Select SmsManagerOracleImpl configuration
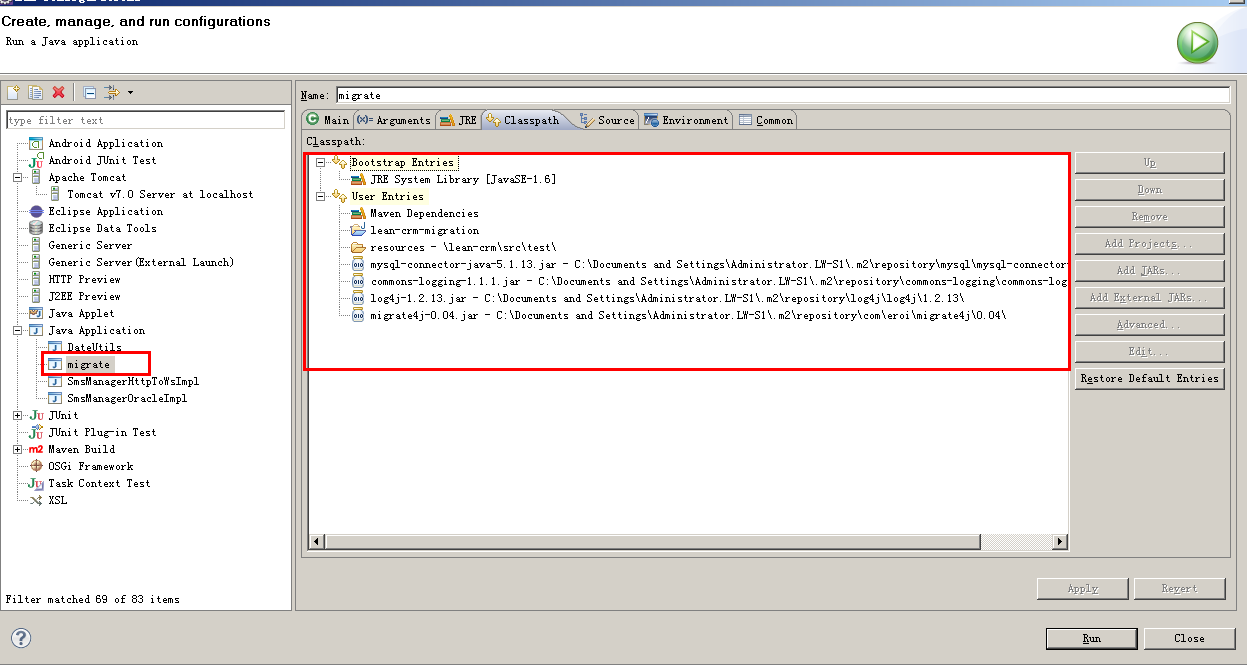This screenshot has width=1247, height=665. 127,399
